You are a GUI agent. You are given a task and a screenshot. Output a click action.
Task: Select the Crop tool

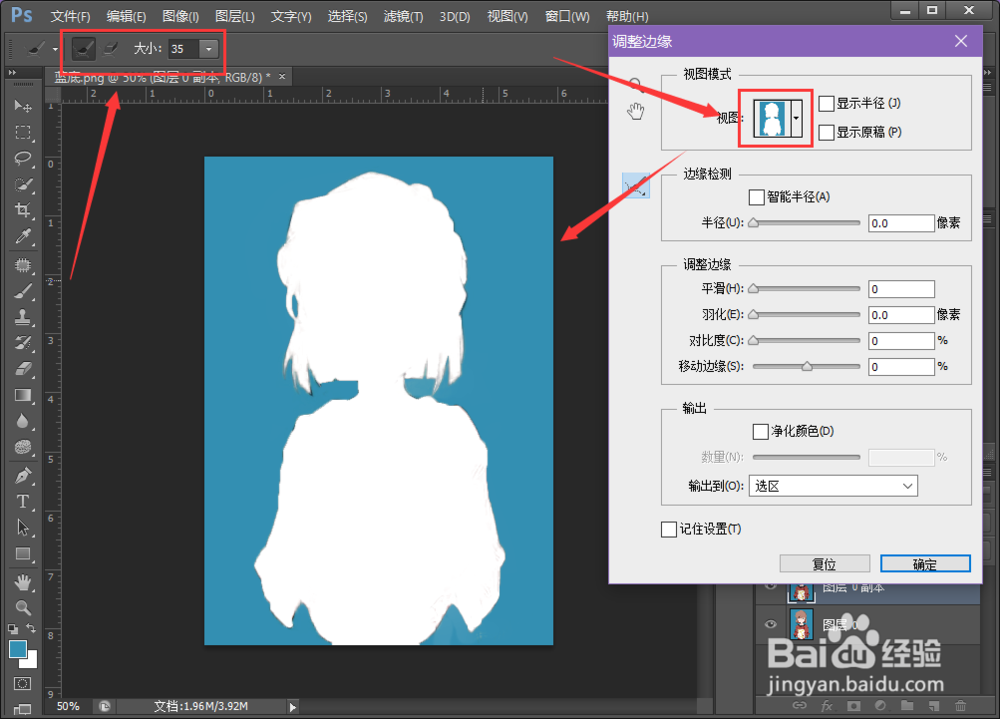(x=23, y=211)
